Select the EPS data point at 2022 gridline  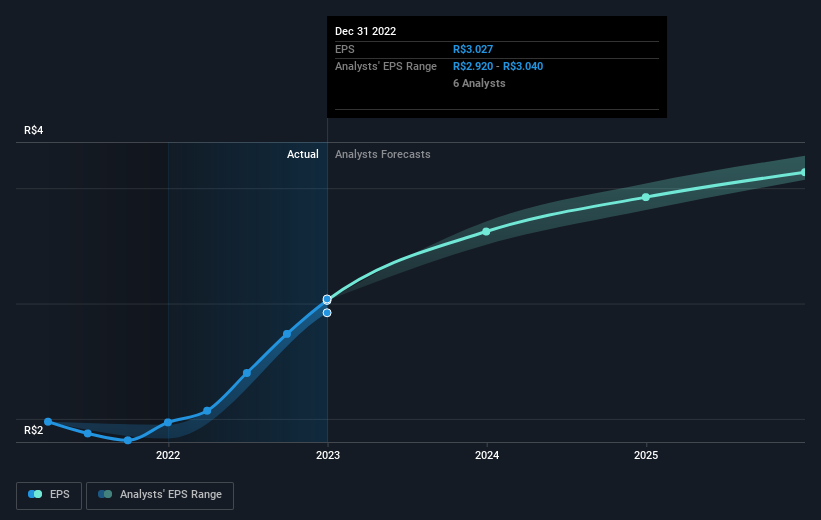click(168, 422)
